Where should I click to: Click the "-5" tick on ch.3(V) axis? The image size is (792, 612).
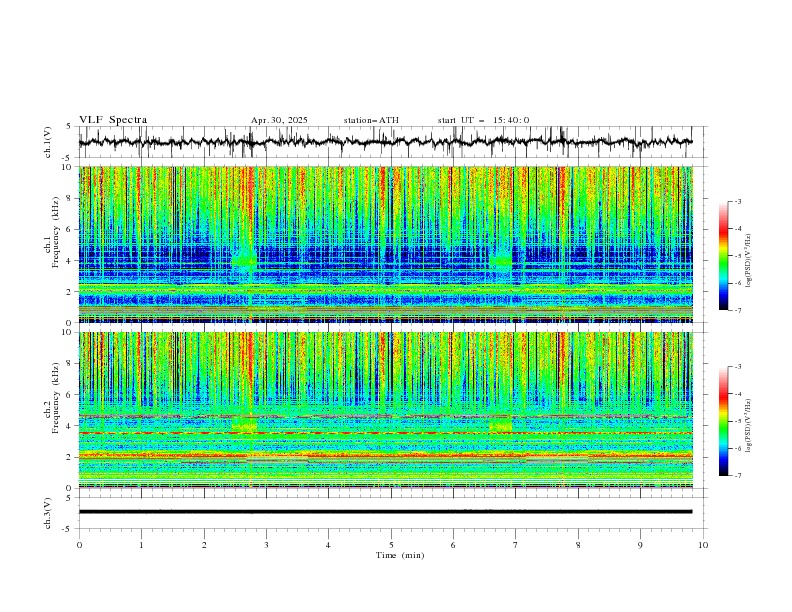point(68,529)
